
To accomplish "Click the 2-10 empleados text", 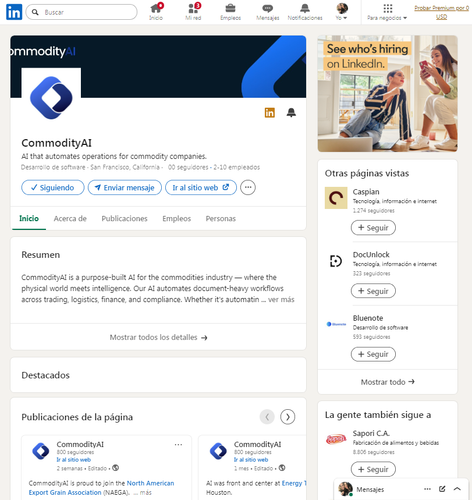I will (x=237, y=167).
